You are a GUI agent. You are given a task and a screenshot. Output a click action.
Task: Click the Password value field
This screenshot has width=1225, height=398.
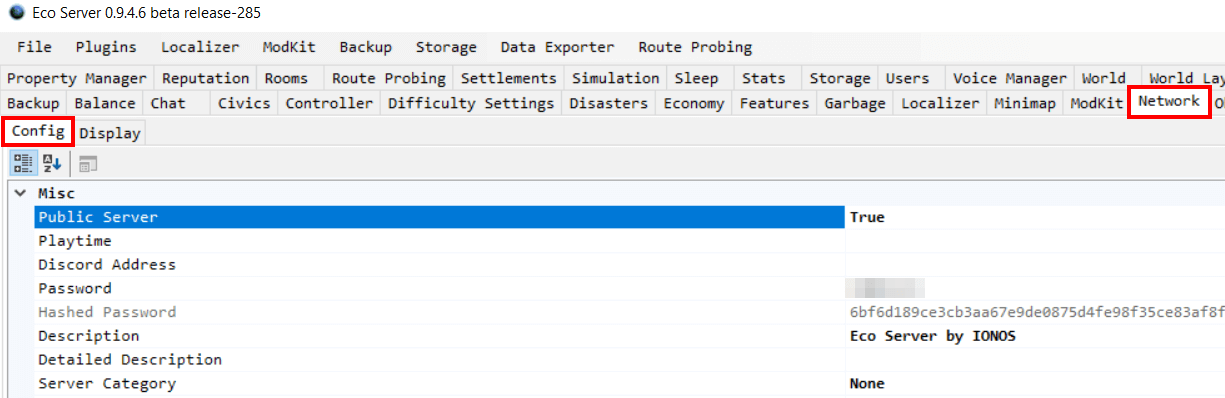click(1035, 288)
